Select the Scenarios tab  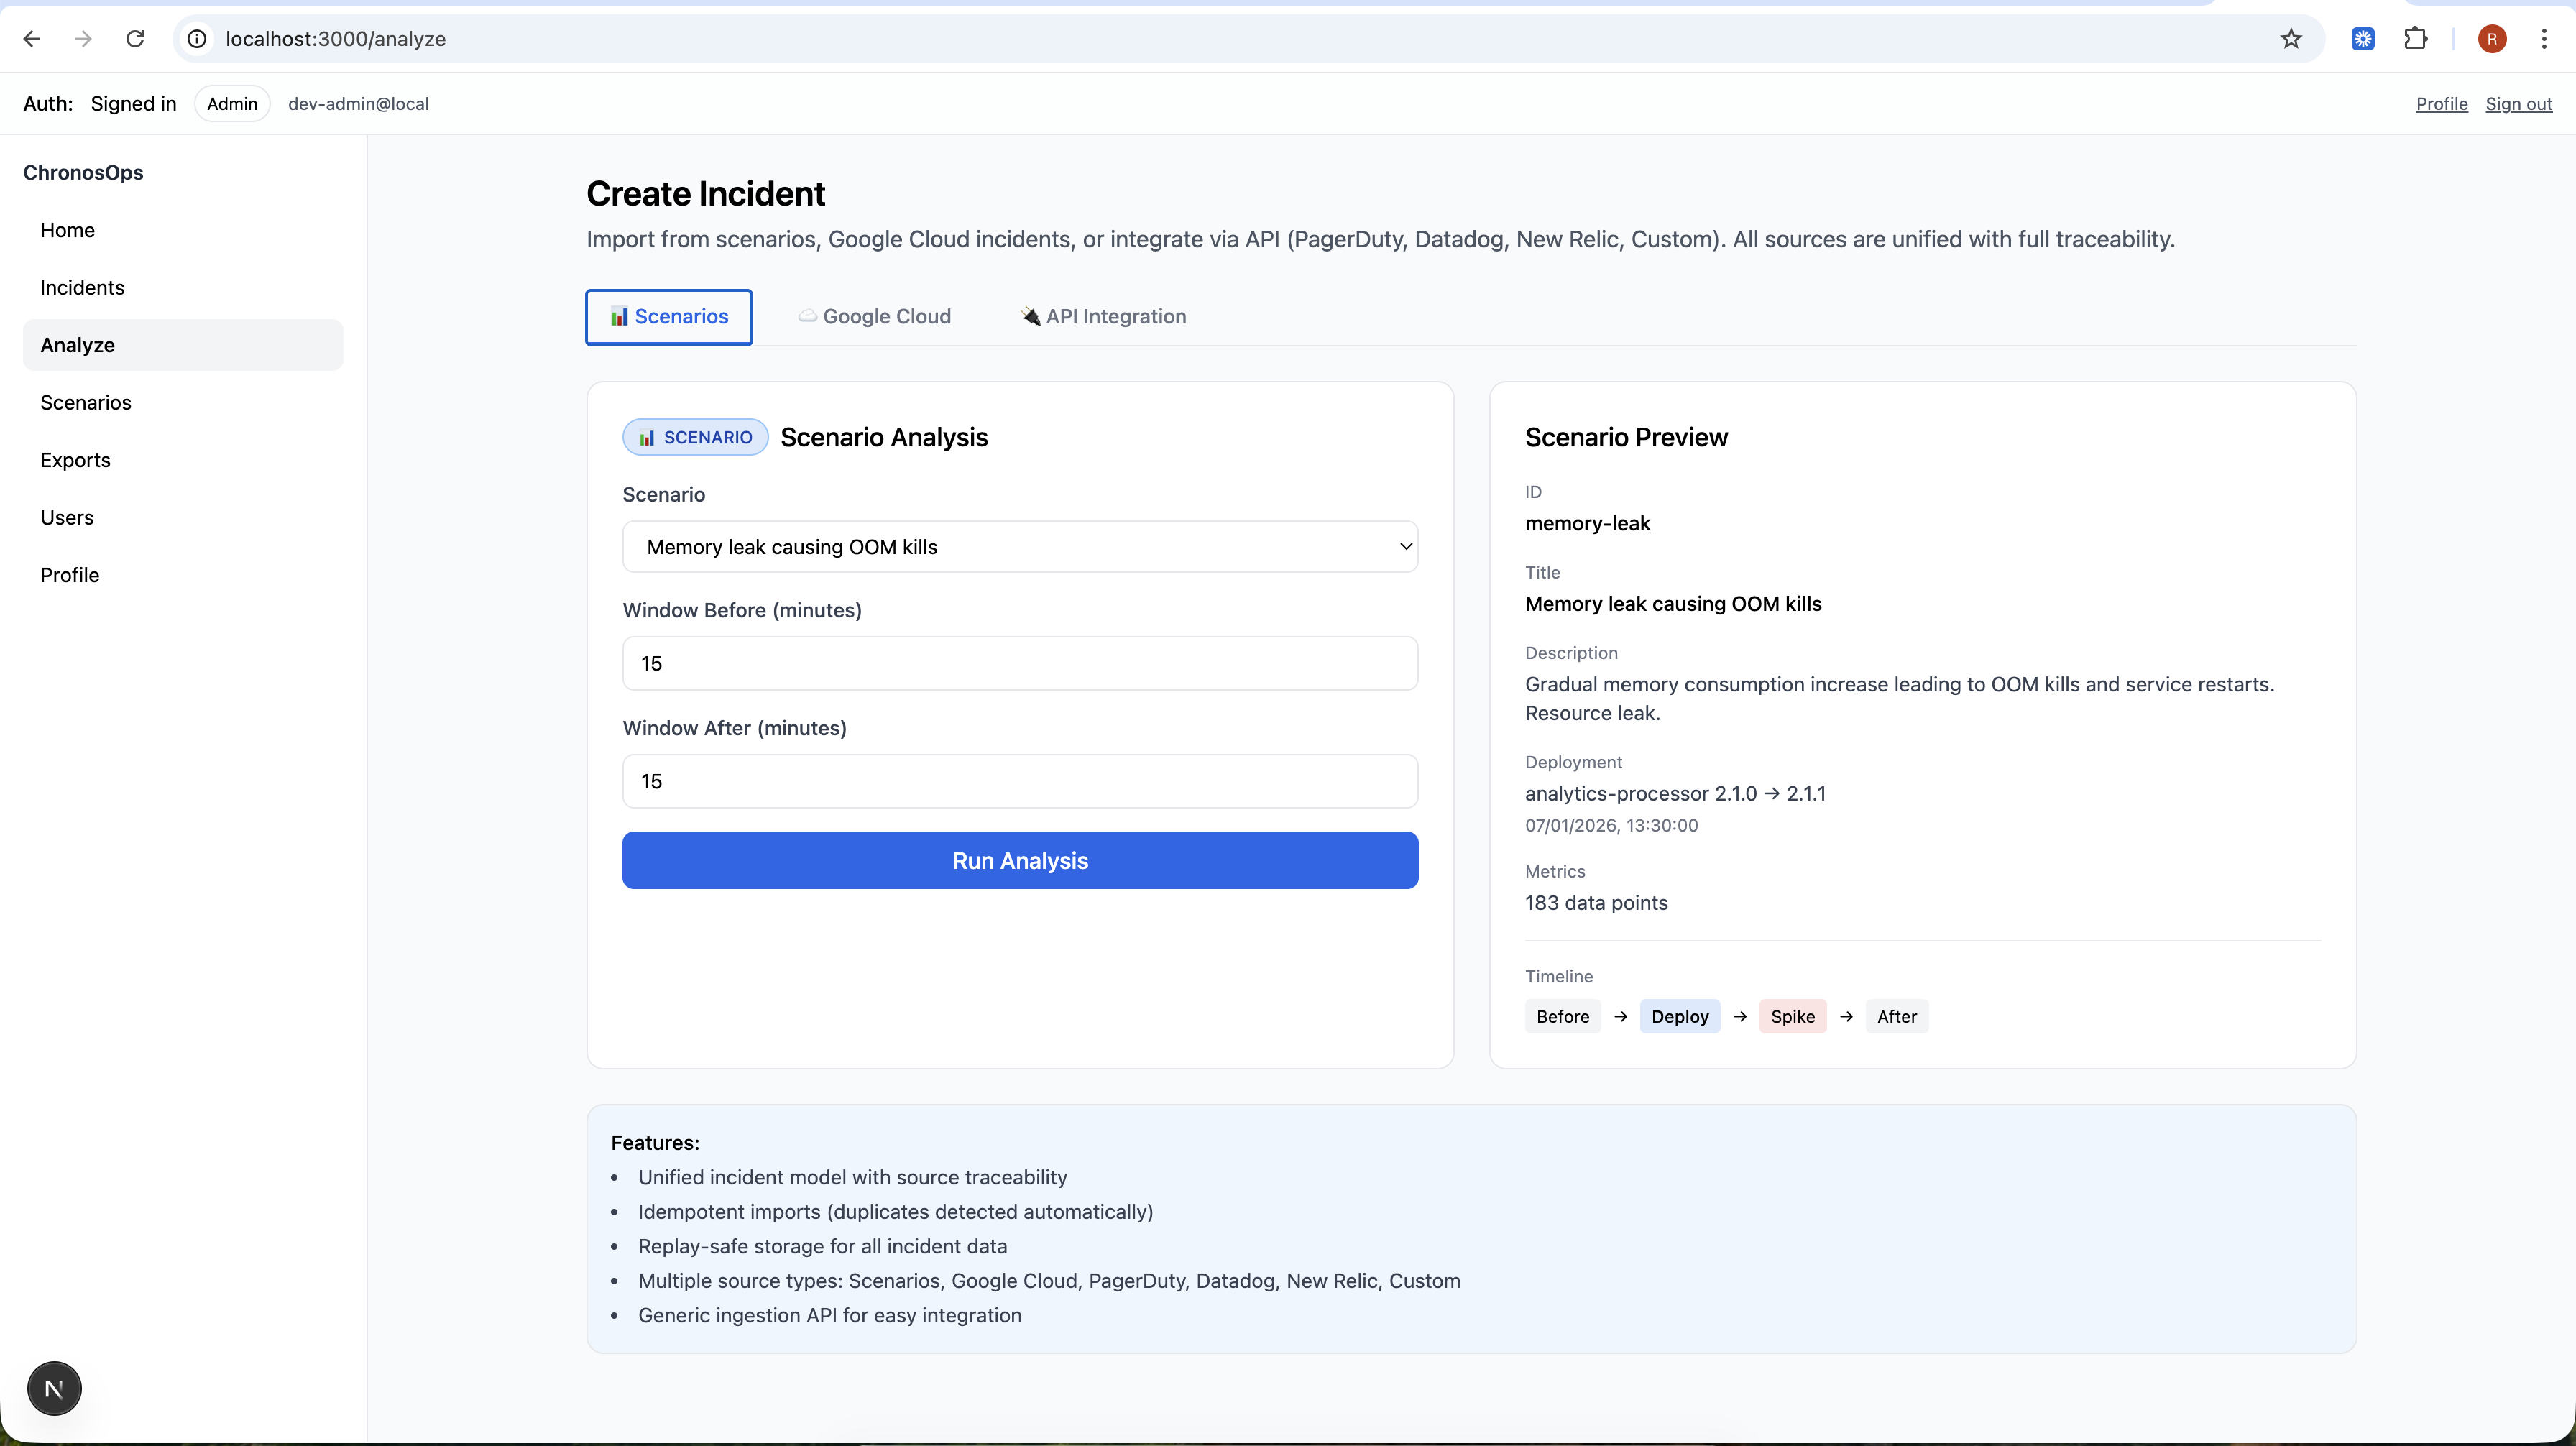coord(669,317)
